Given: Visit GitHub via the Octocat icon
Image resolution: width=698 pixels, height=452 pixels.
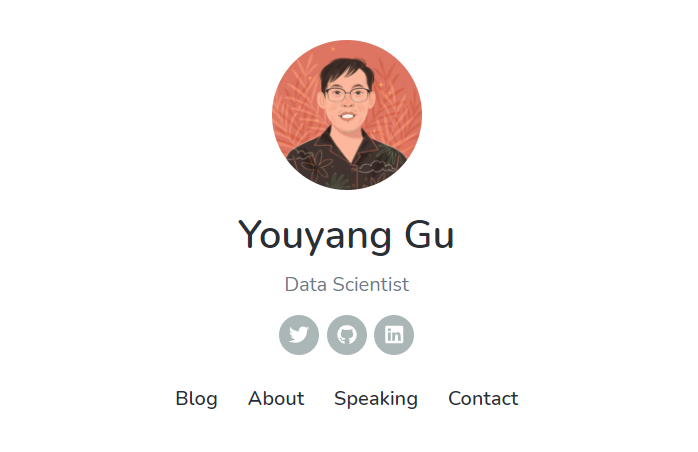Looking at the screenshot, I should pos(347,335).
